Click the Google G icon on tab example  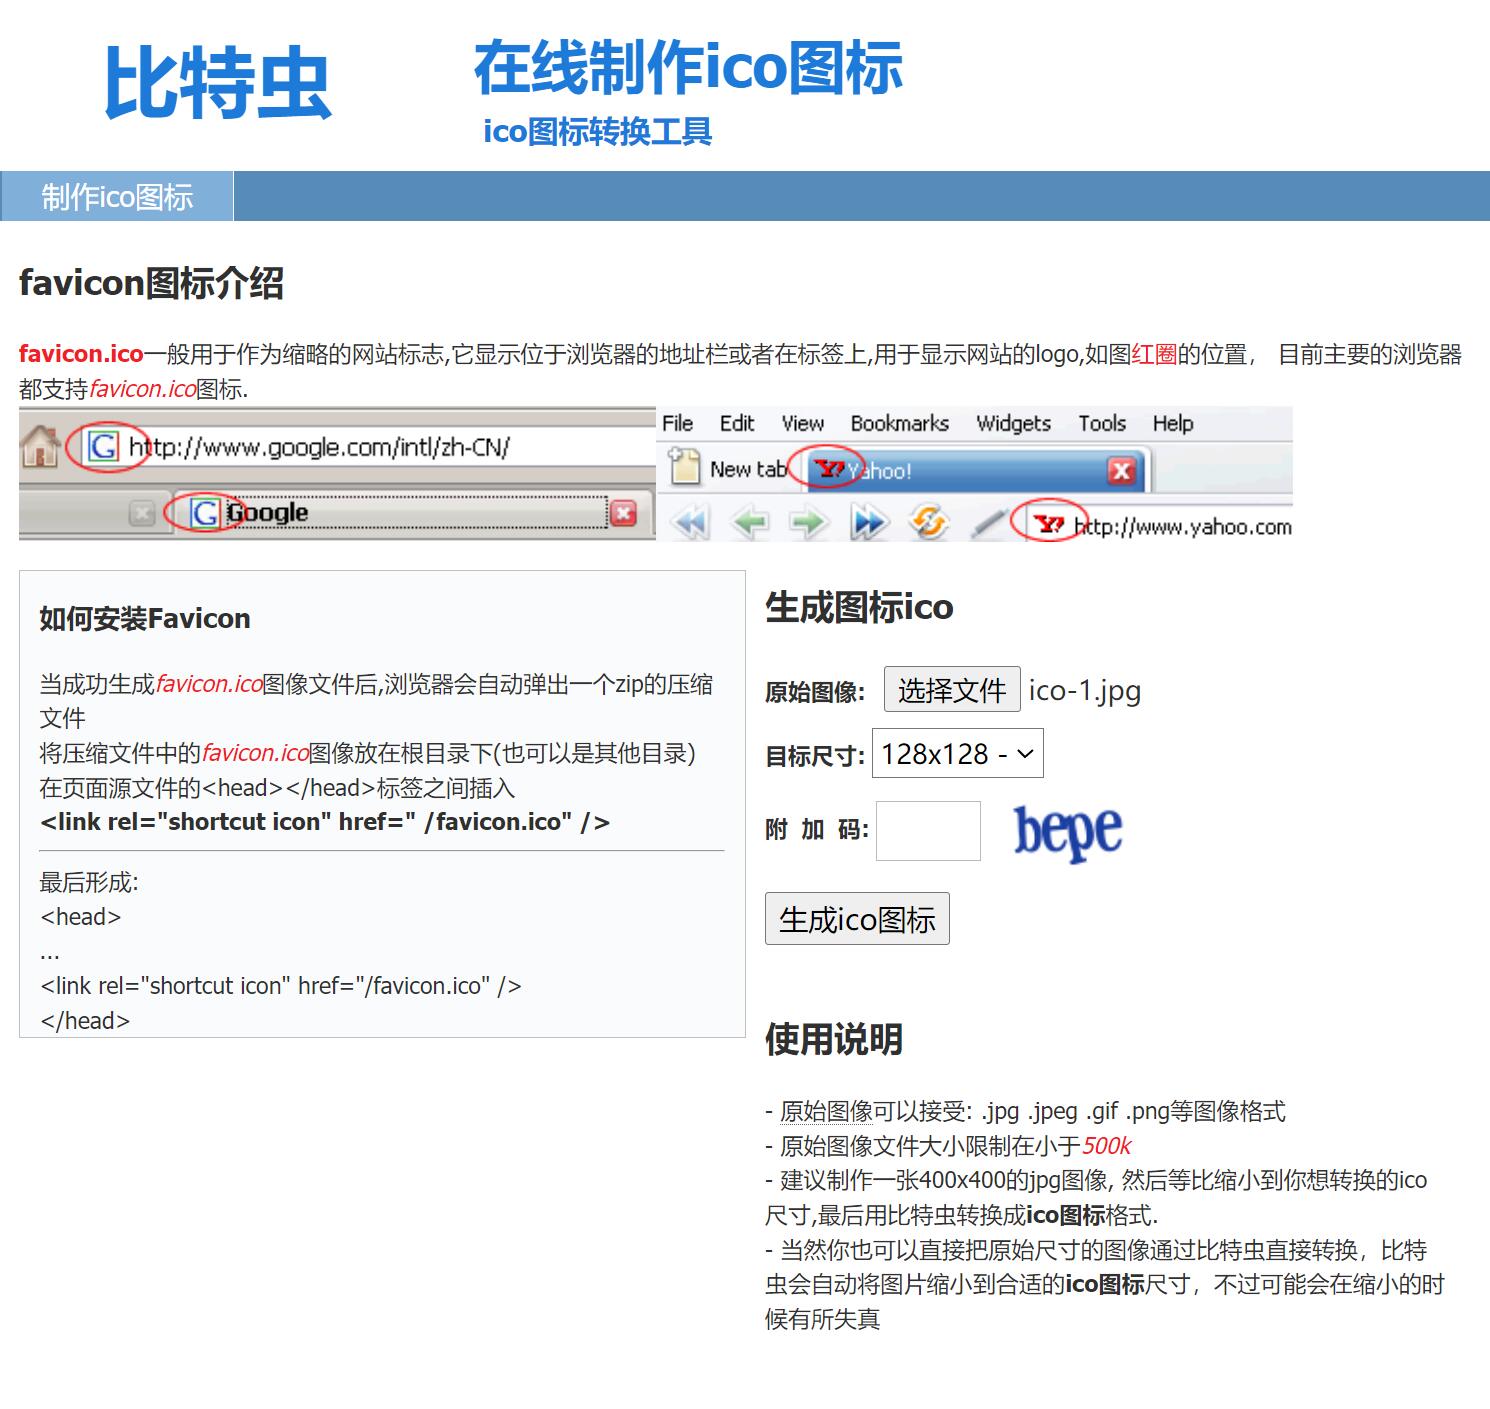click(x=204, y=513)
